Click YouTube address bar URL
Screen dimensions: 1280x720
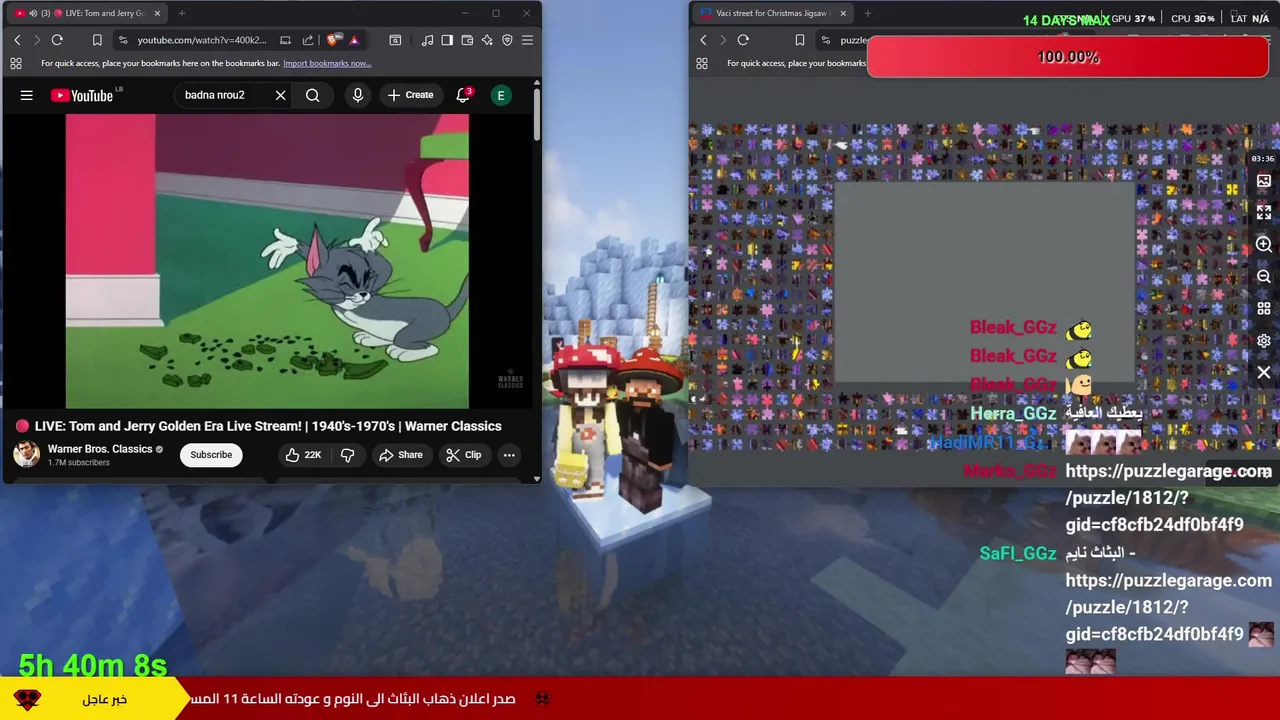(202, 40)
